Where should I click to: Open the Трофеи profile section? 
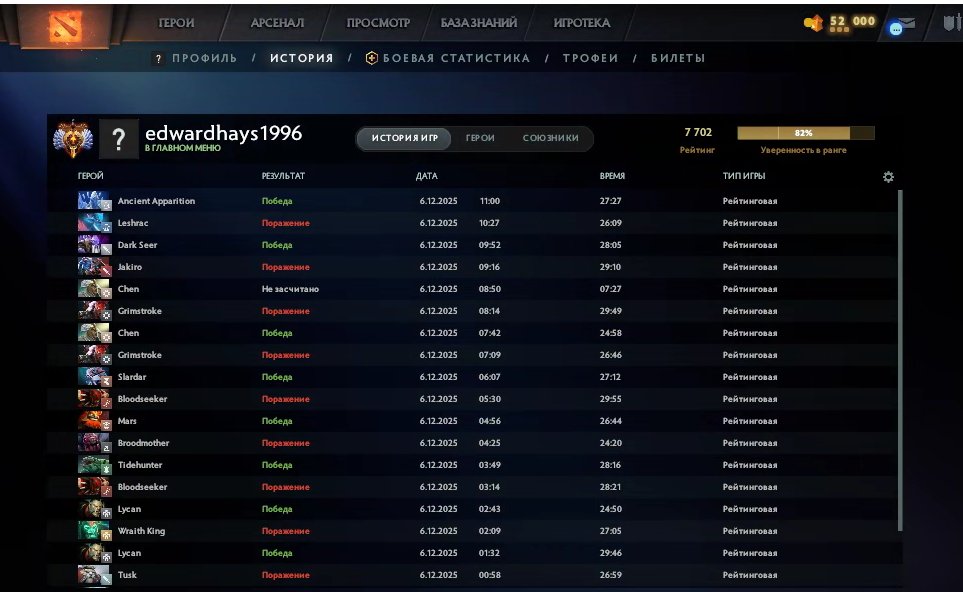click(x=590, y=58)
